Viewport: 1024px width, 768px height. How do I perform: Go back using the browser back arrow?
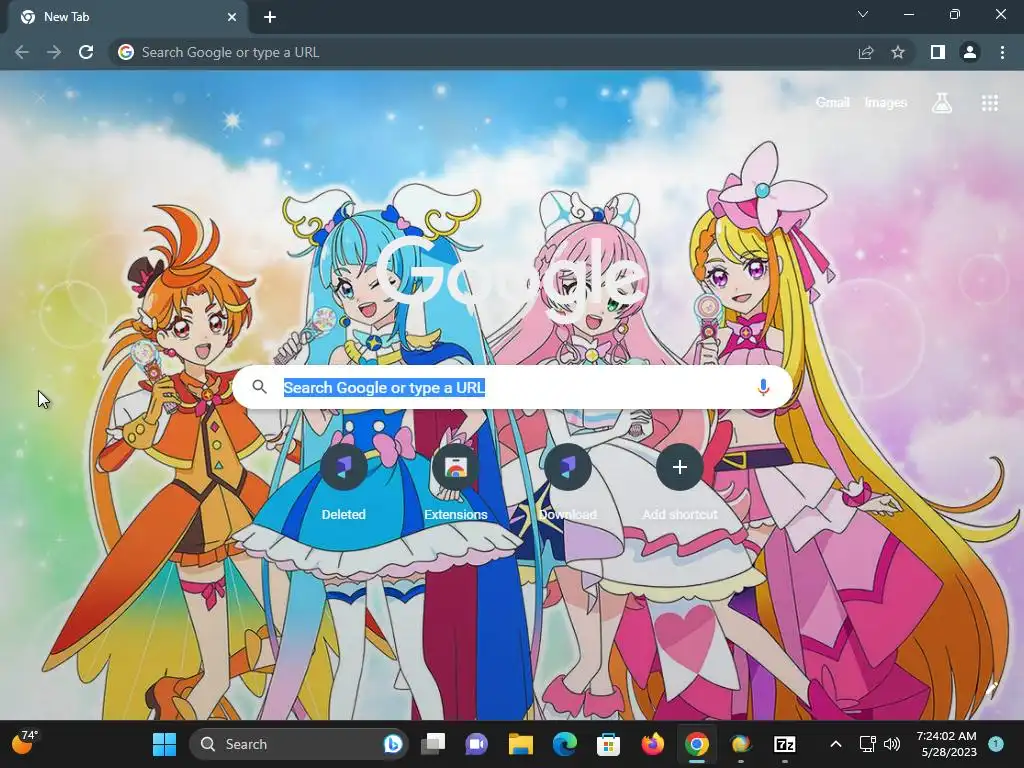pyautogui.click(x=22, y=52)
